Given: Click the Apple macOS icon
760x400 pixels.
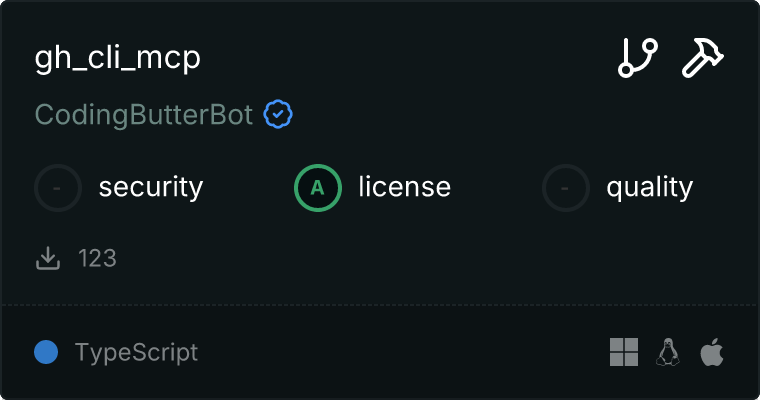Looking at the screenshot, I should (711, 352).
